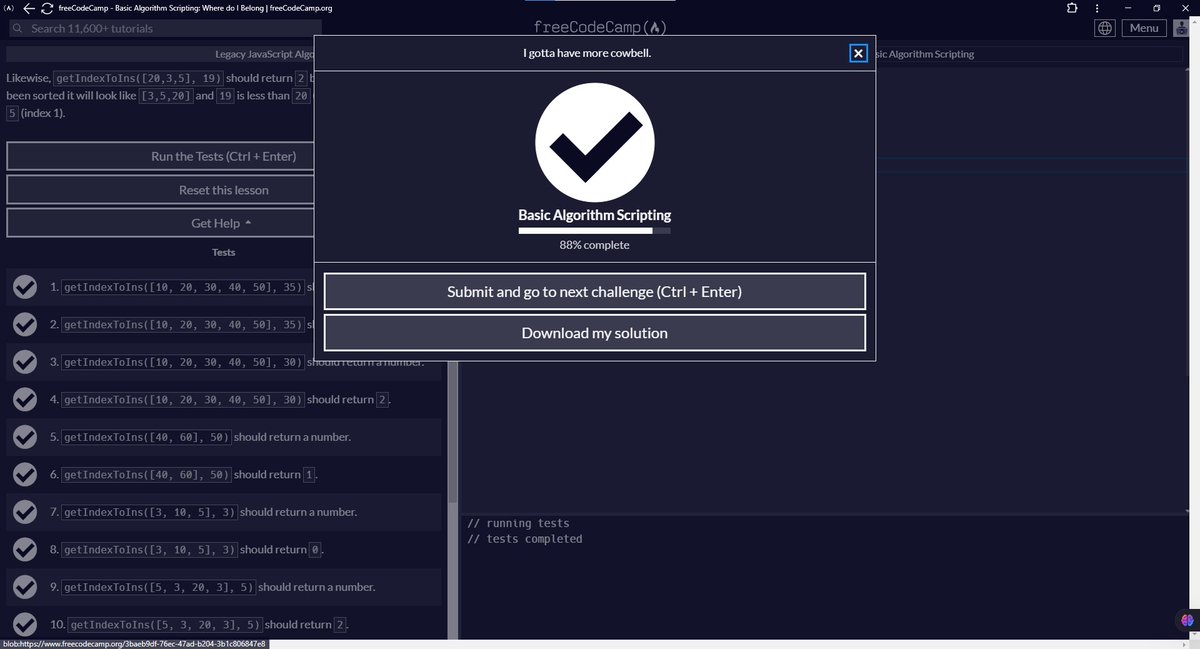Click the checkmark icon for test 3
Screen dimensions: 1200x649
point(25,362)
